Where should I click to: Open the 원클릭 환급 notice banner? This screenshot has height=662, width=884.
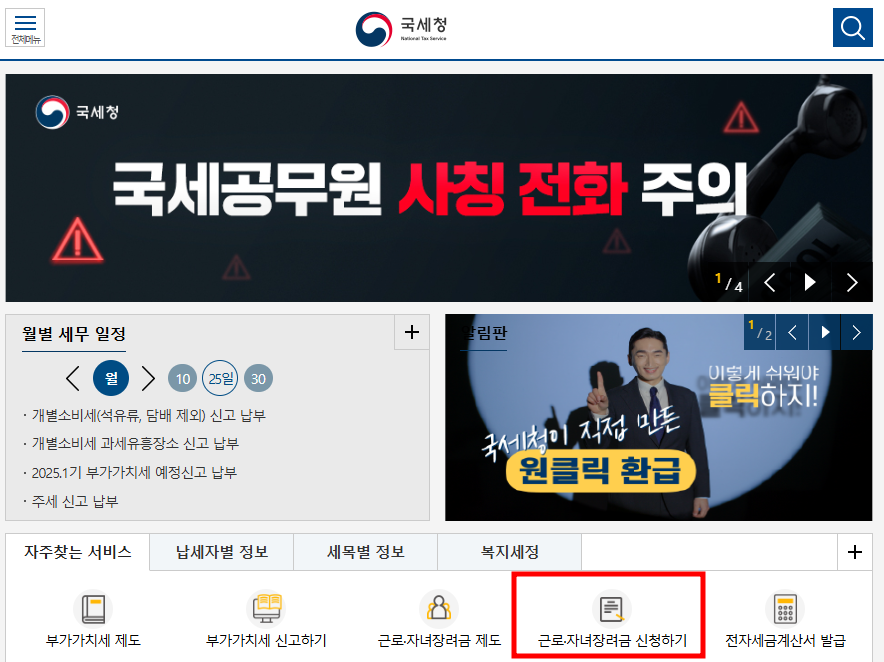tap(658, 417)
